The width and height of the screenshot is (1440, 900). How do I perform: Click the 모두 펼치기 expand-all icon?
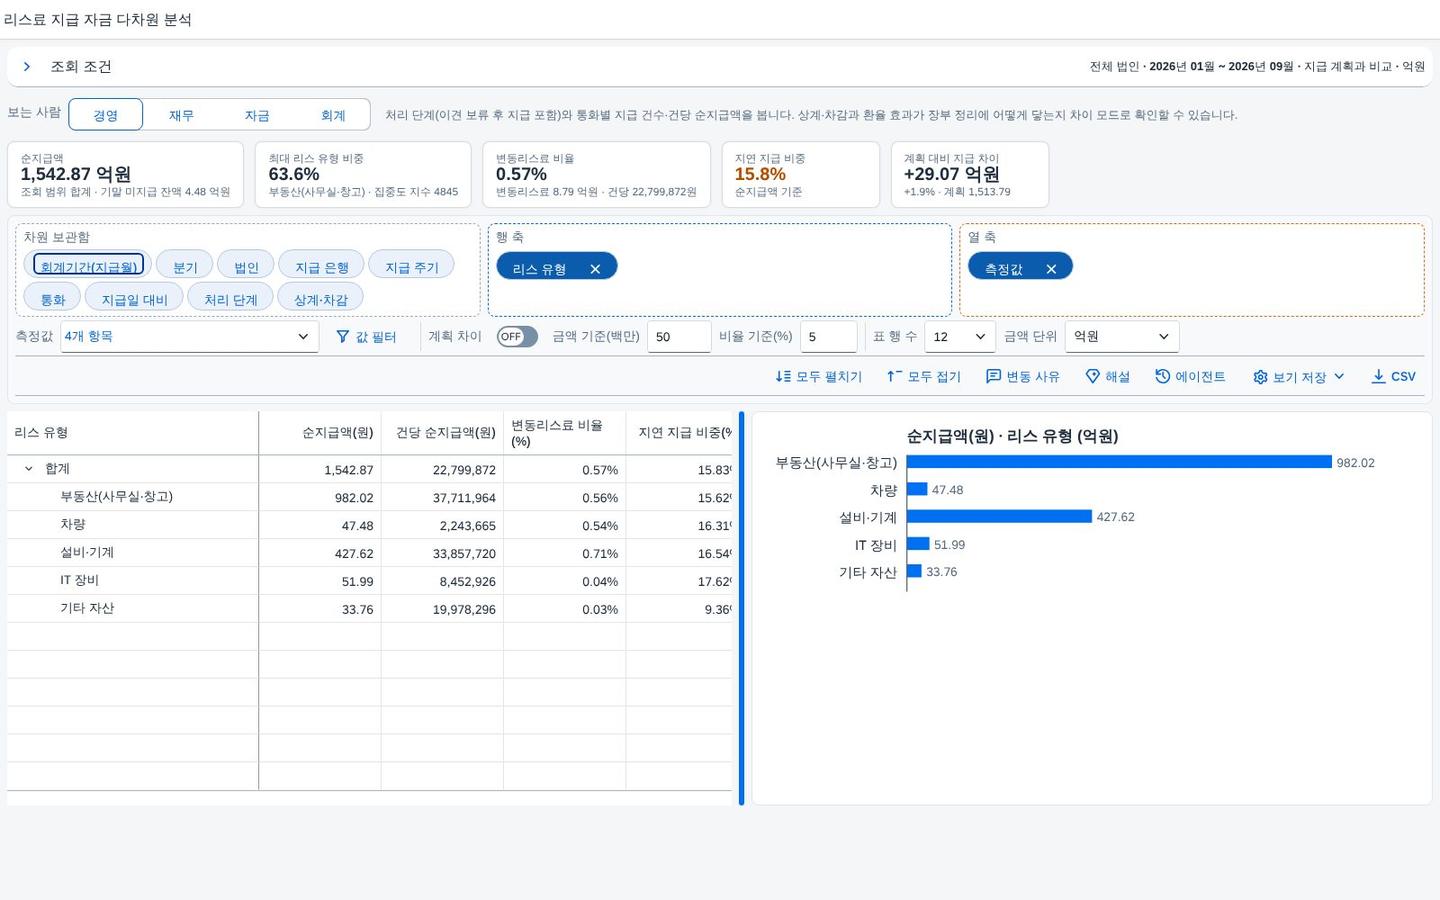point(783,377)
